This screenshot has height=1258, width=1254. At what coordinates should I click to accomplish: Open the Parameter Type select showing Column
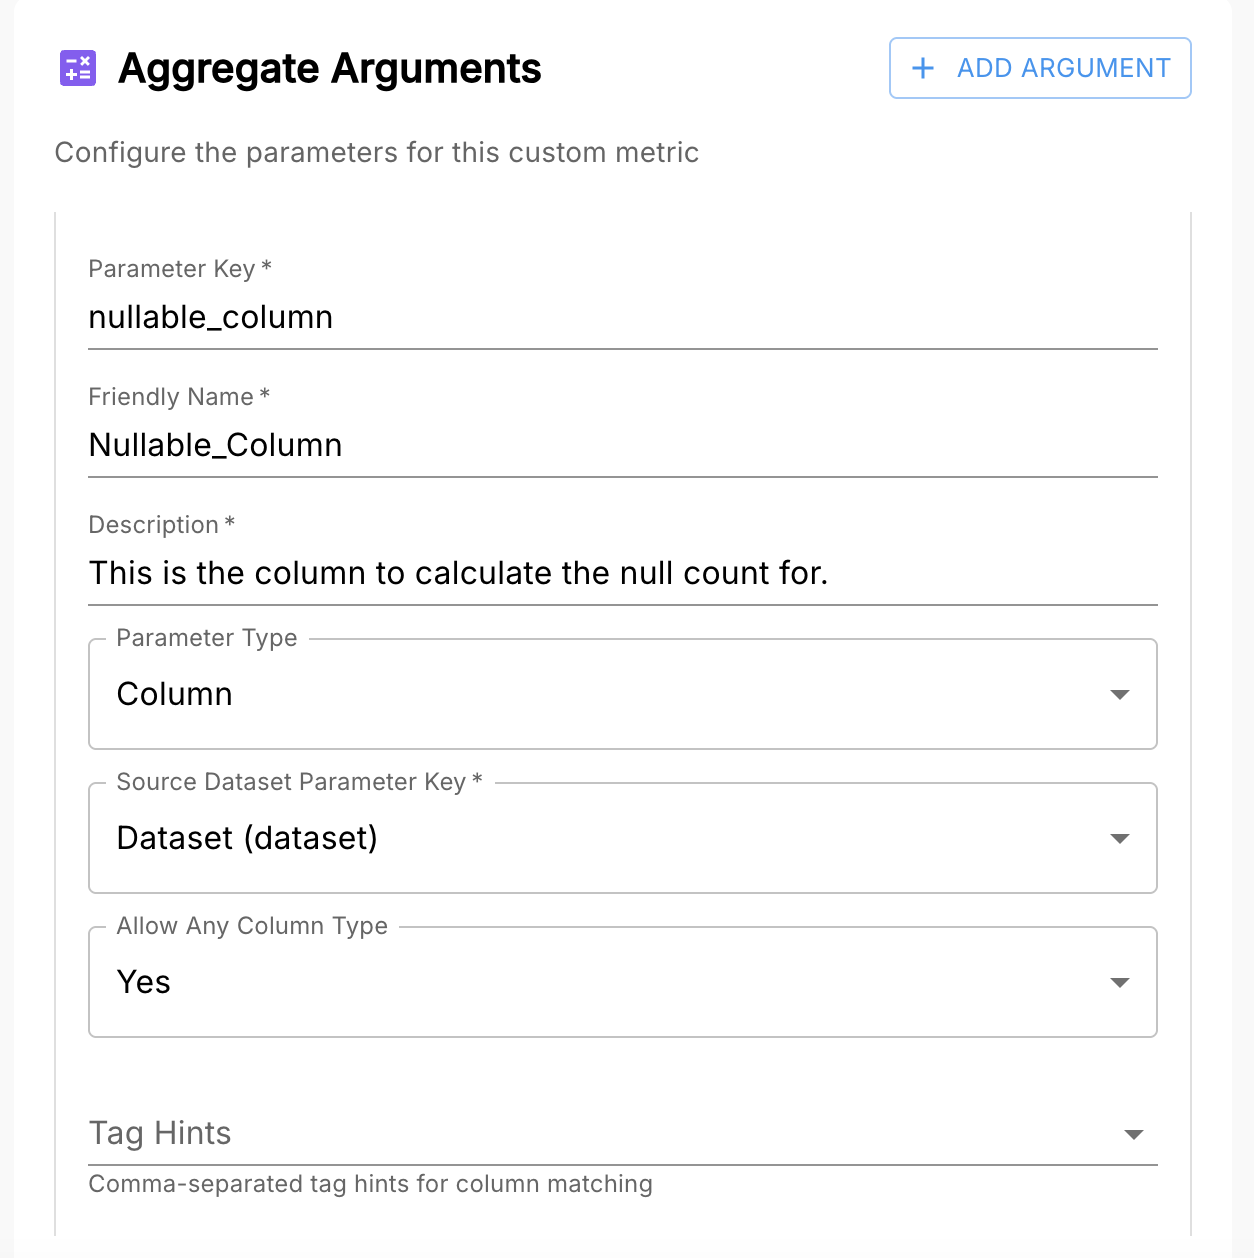pos(600,694)
